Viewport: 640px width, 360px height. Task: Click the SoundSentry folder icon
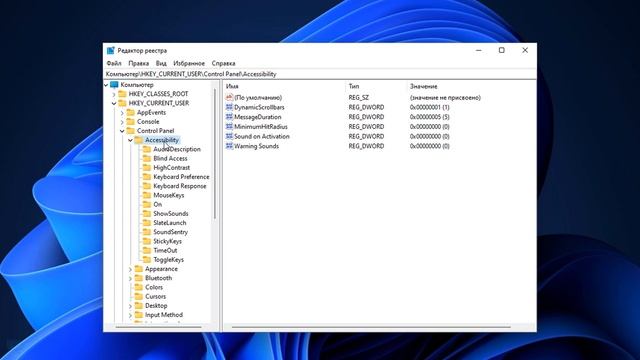pyautogui.click(x=147, y=232)
